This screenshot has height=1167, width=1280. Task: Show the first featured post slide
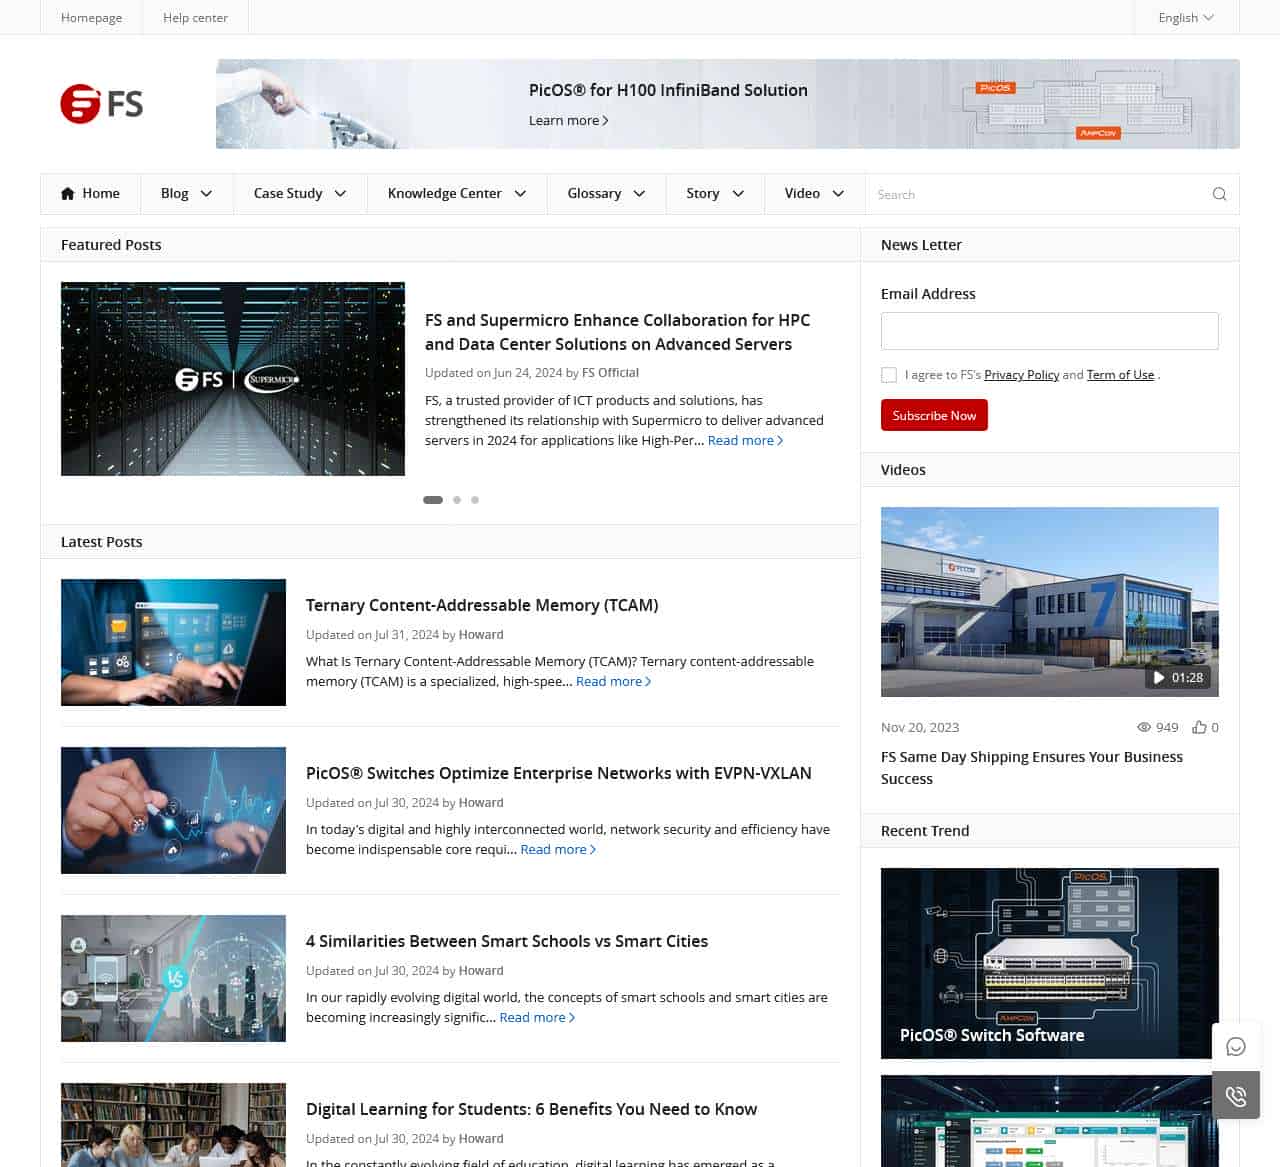pos(433,500)
